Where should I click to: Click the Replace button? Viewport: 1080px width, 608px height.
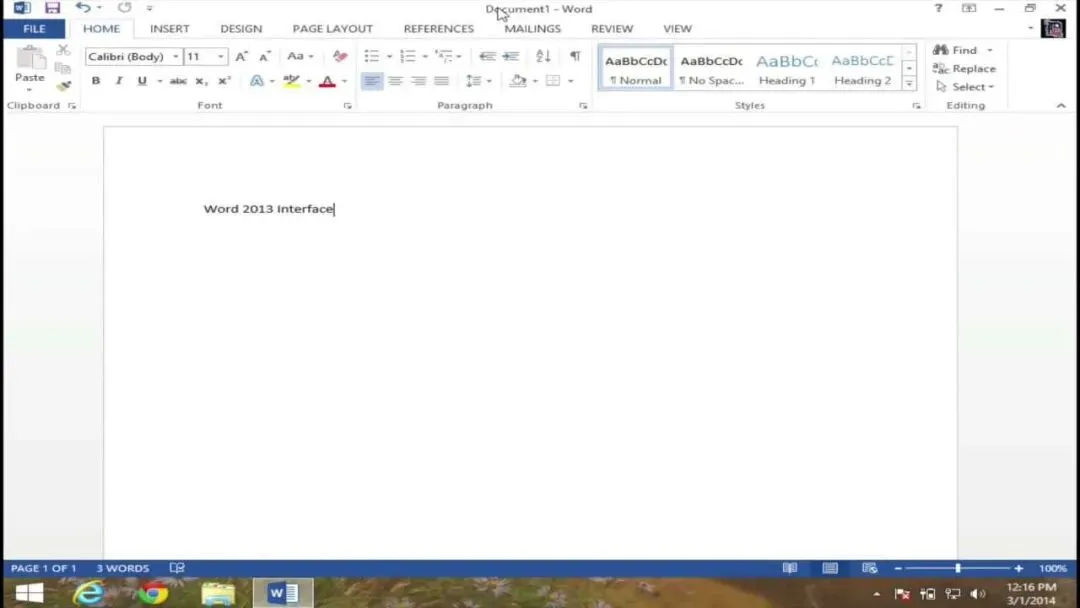tap(964, 68)
